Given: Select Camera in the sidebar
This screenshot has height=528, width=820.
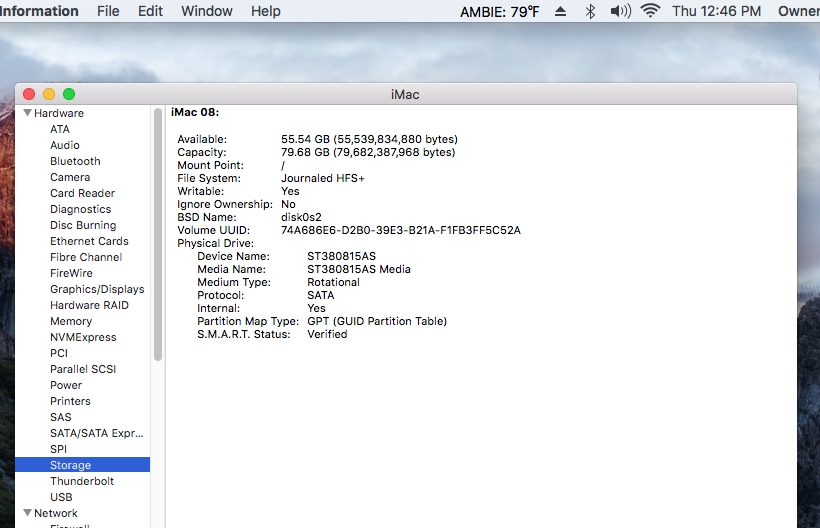Looking at the screenshot, I should (70, 177).
